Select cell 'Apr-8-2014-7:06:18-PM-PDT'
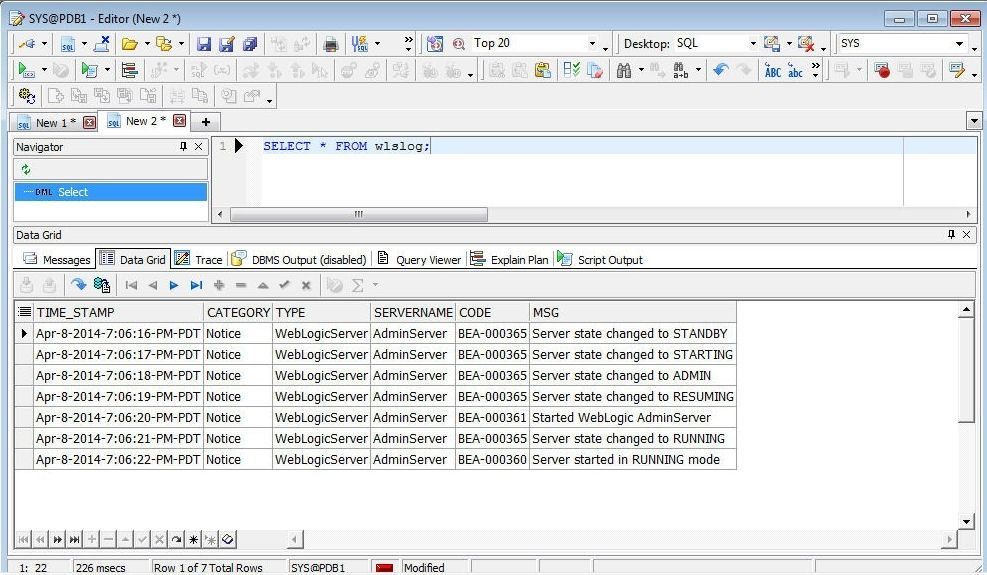This screenshot has width=987, height=575. tap(118, 375)
